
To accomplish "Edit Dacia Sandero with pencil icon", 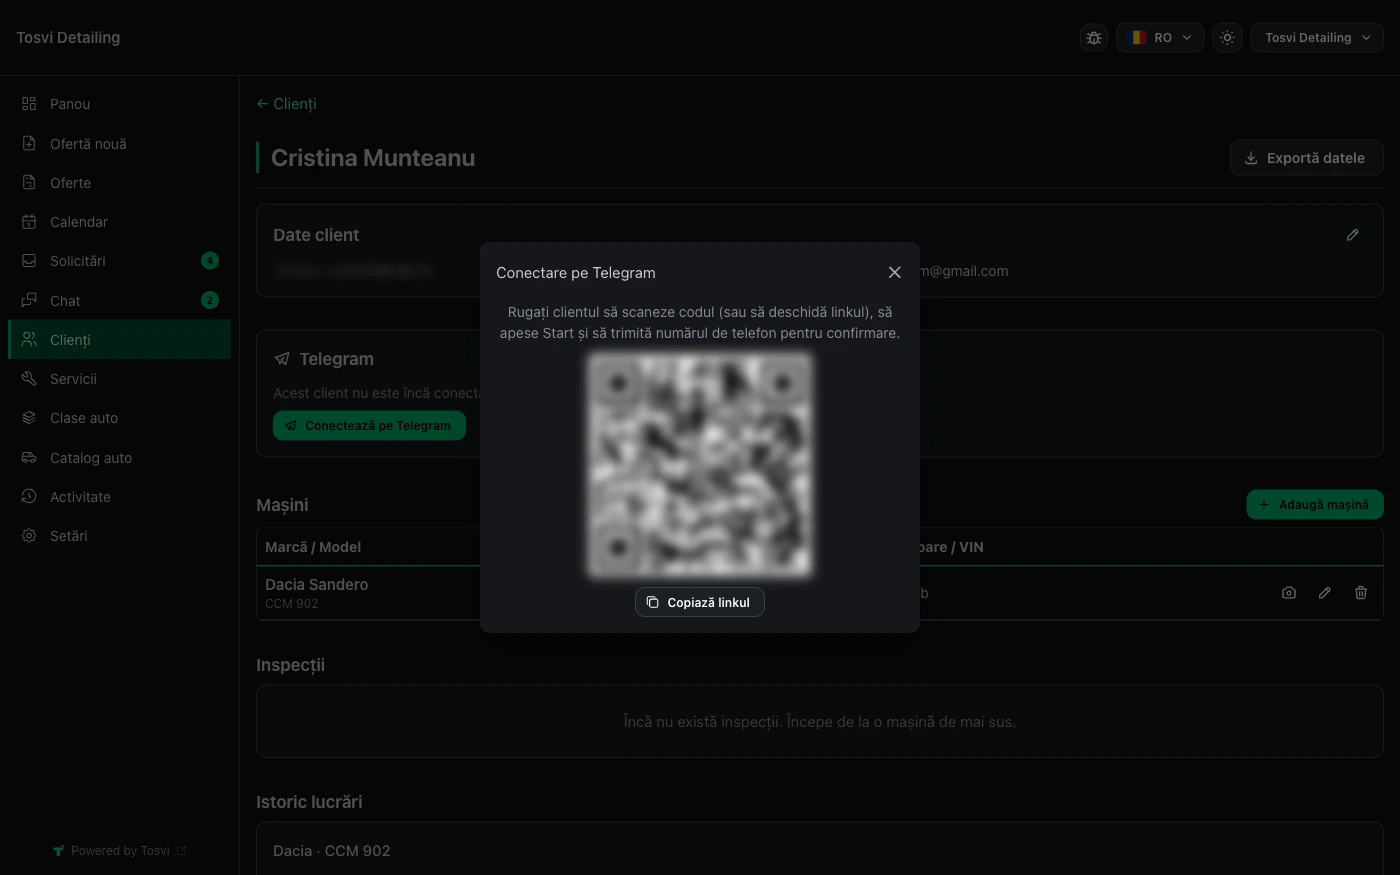I will click(x=1325, y=593).
